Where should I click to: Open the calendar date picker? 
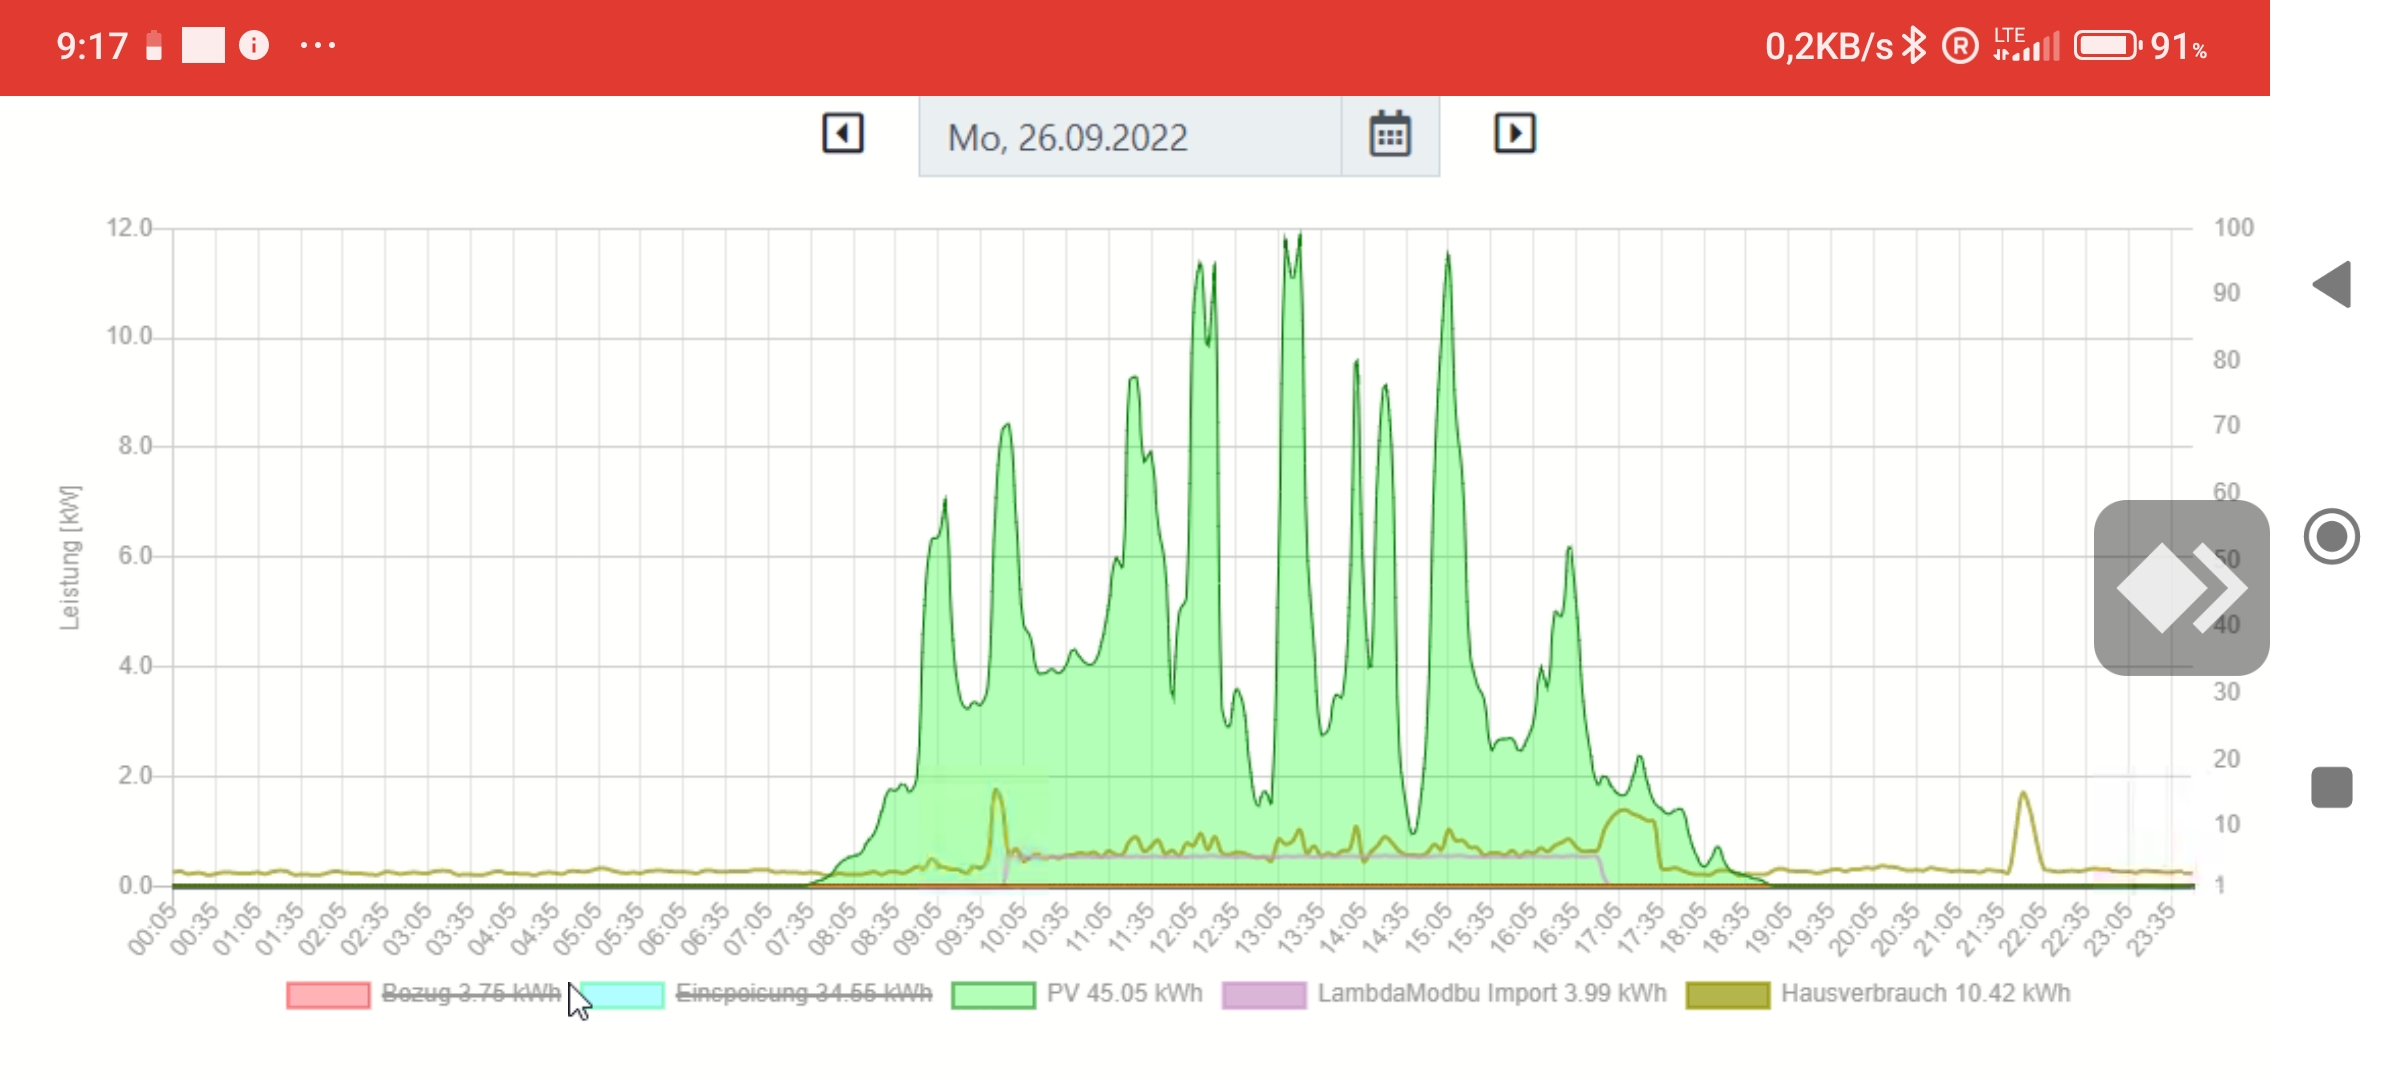click(1389, 135)
